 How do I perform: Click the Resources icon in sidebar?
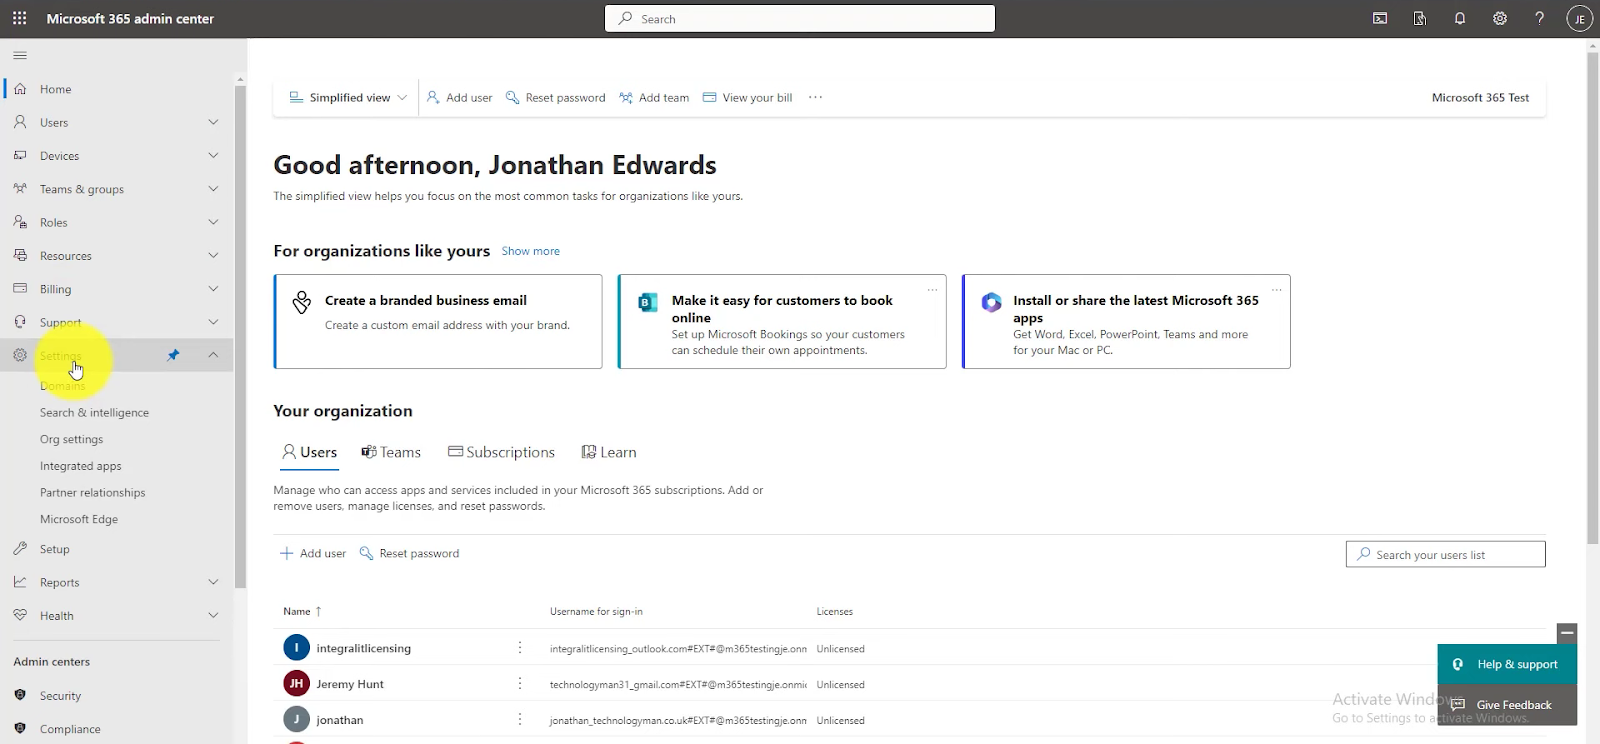coord(20,255)
